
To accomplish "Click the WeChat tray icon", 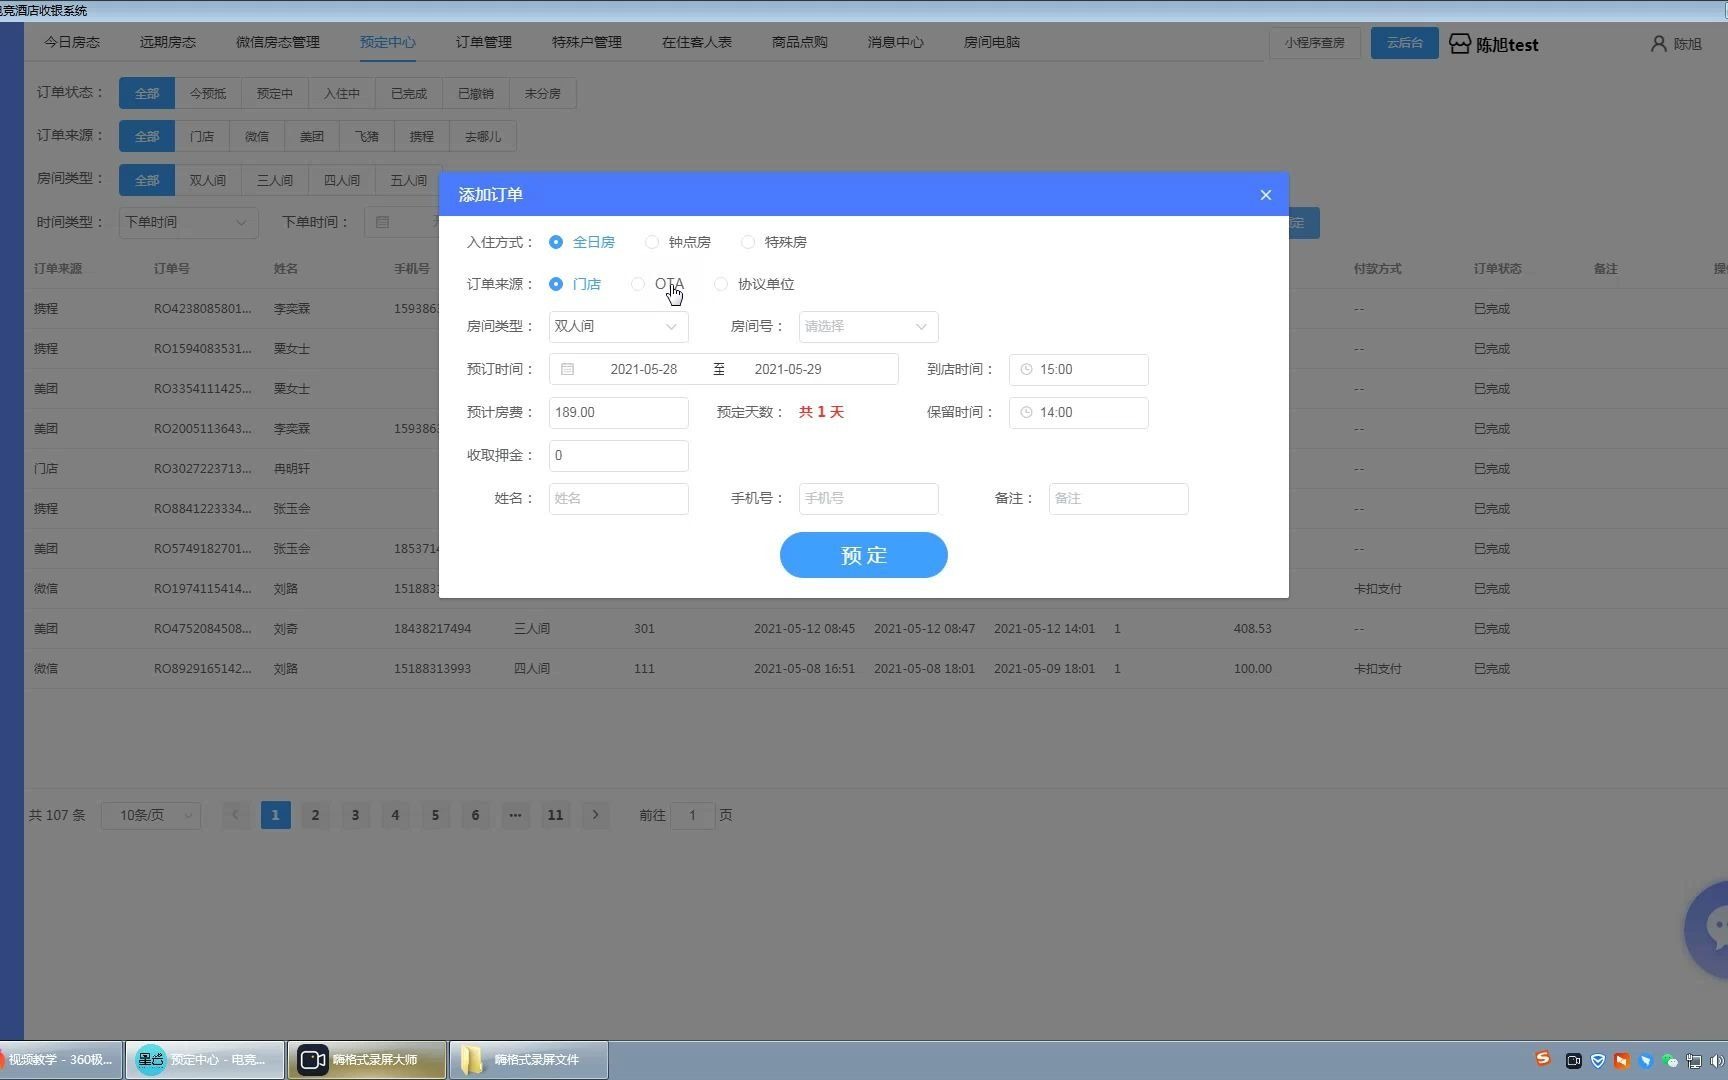I will (x=1669, y=1061).
